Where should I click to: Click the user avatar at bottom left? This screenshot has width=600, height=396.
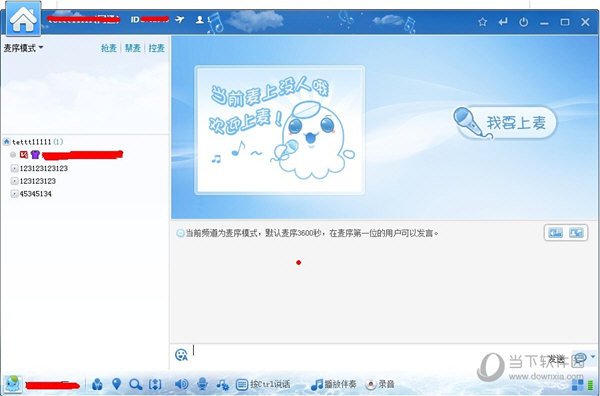pyautogui.click(x=13, y=384)
